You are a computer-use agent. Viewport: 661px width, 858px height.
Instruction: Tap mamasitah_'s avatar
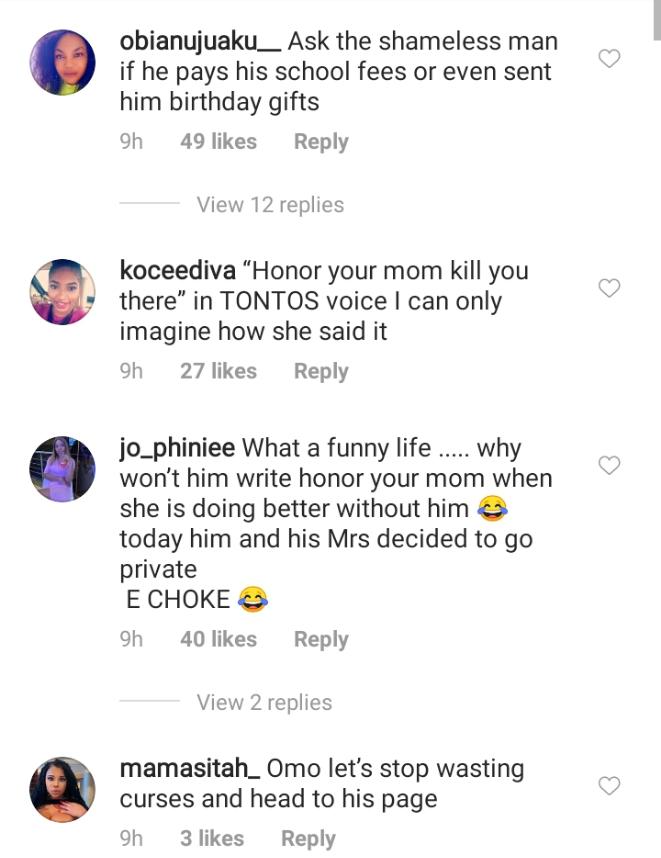tap(63, 790)
